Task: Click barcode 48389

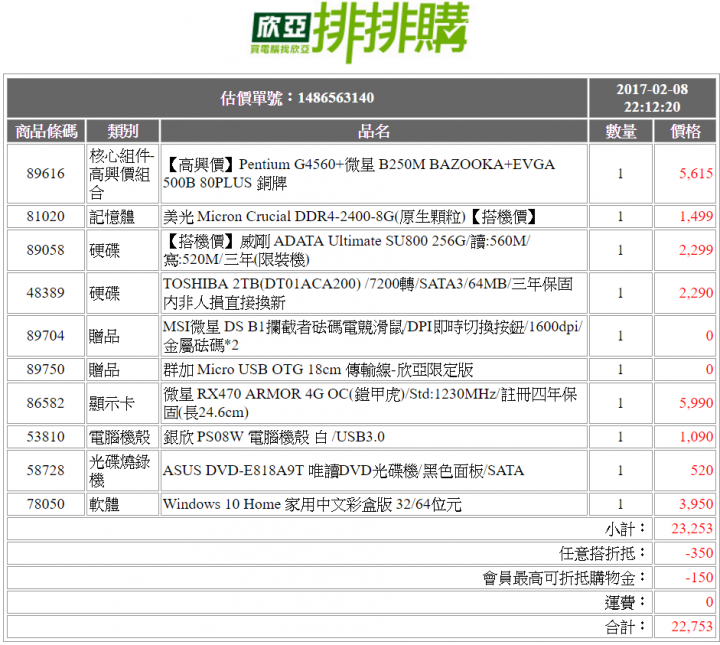Action: [45, 293]
